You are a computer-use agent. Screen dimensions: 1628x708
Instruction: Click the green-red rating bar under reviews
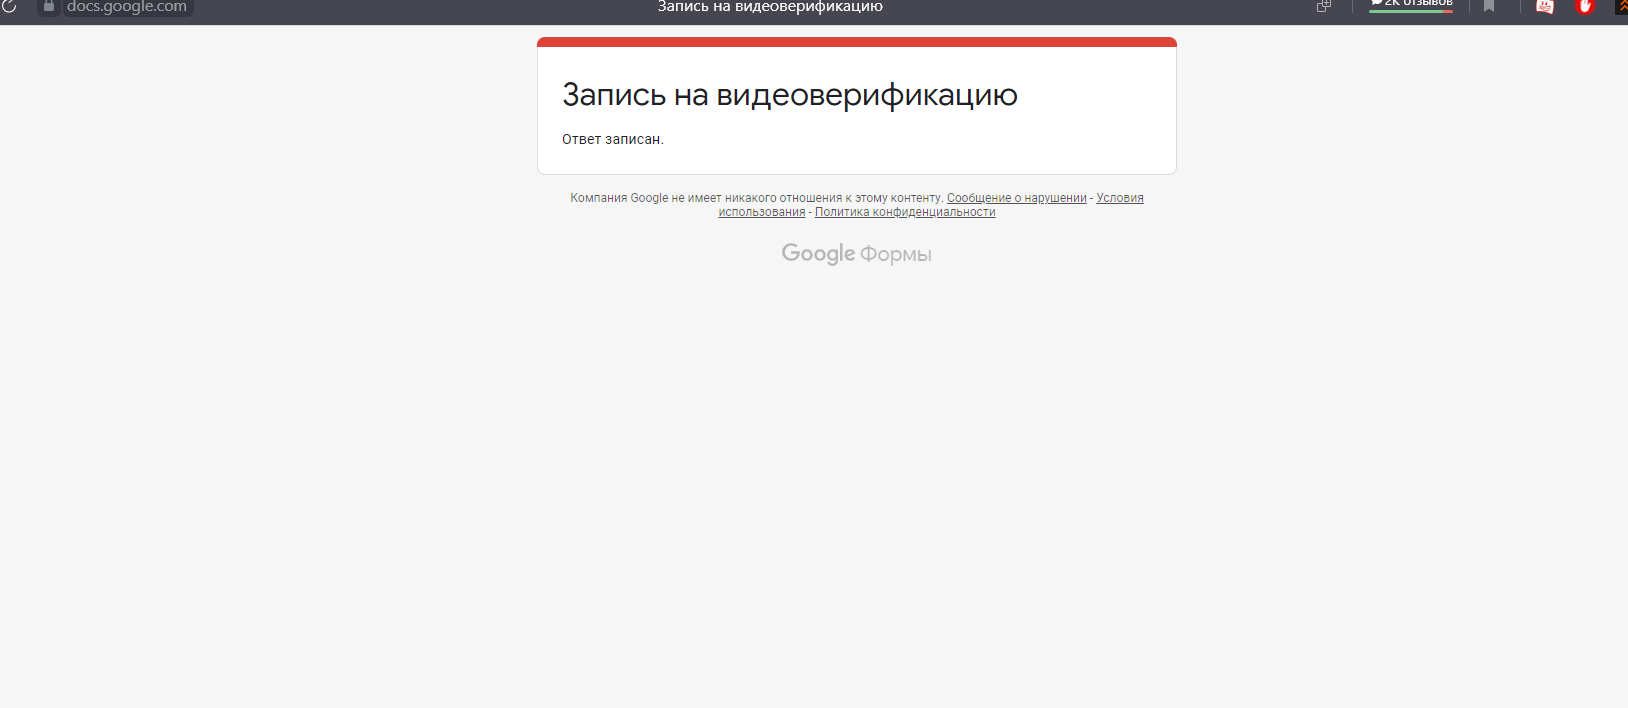pyautogui.click(x=1411, y=11)
